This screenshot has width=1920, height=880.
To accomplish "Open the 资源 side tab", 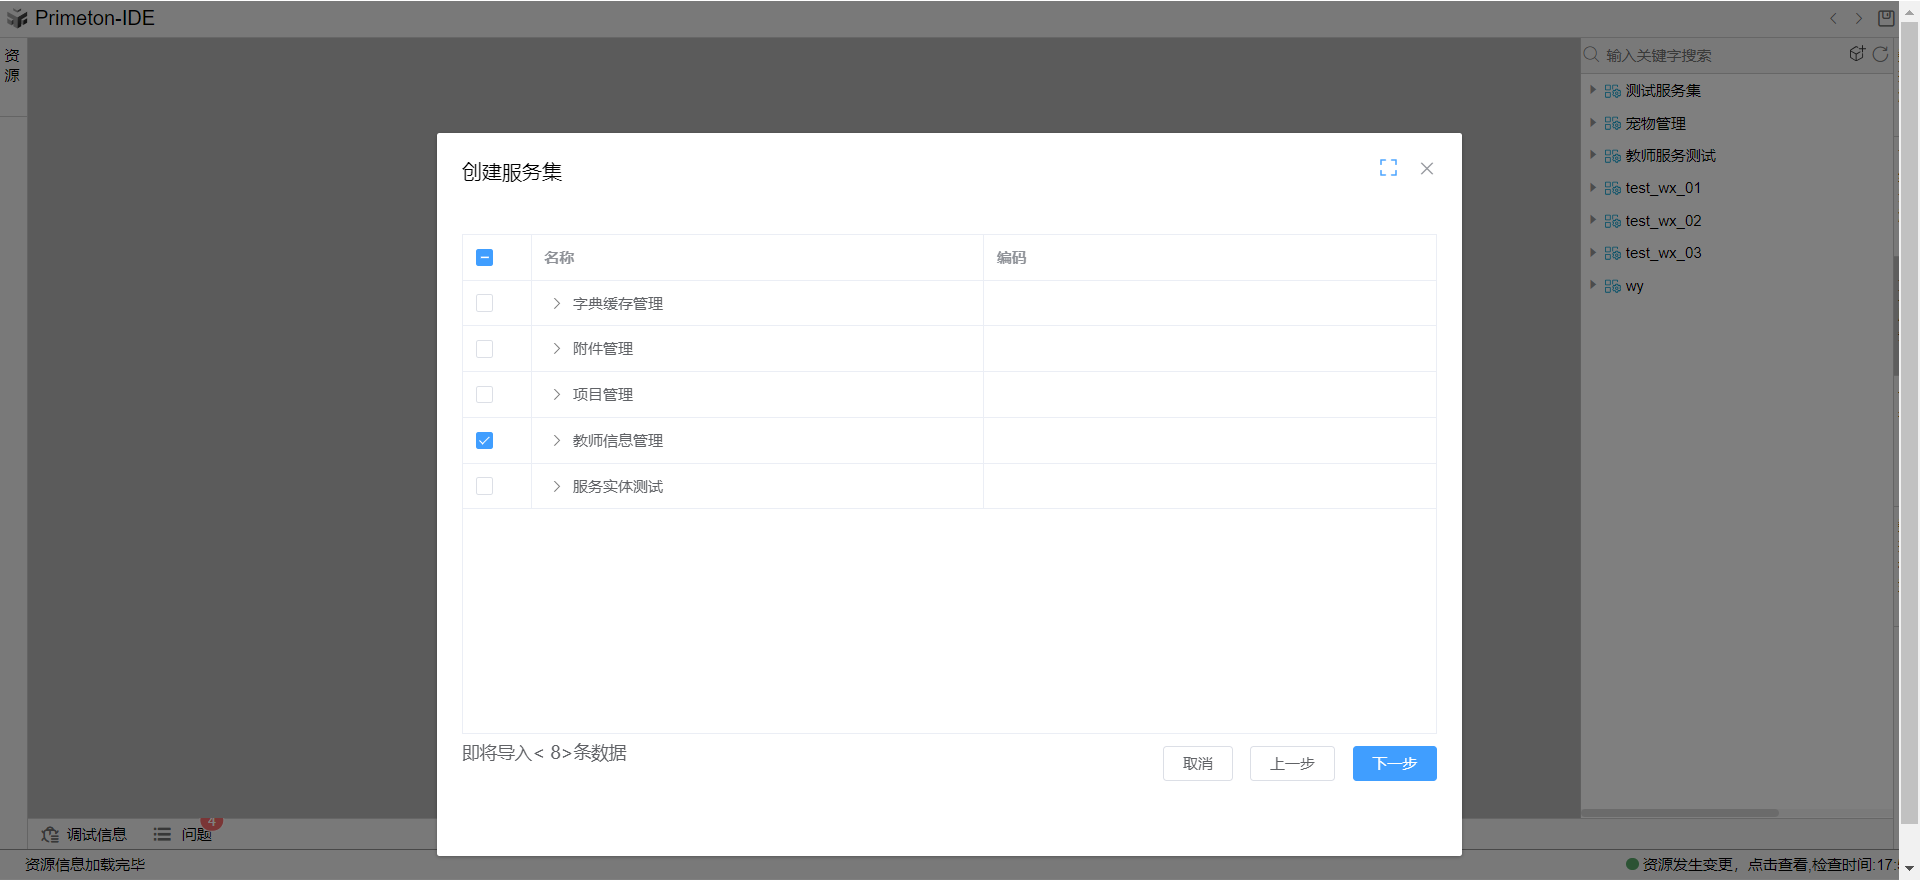I will pyautogui.click(x=12, y=65).
